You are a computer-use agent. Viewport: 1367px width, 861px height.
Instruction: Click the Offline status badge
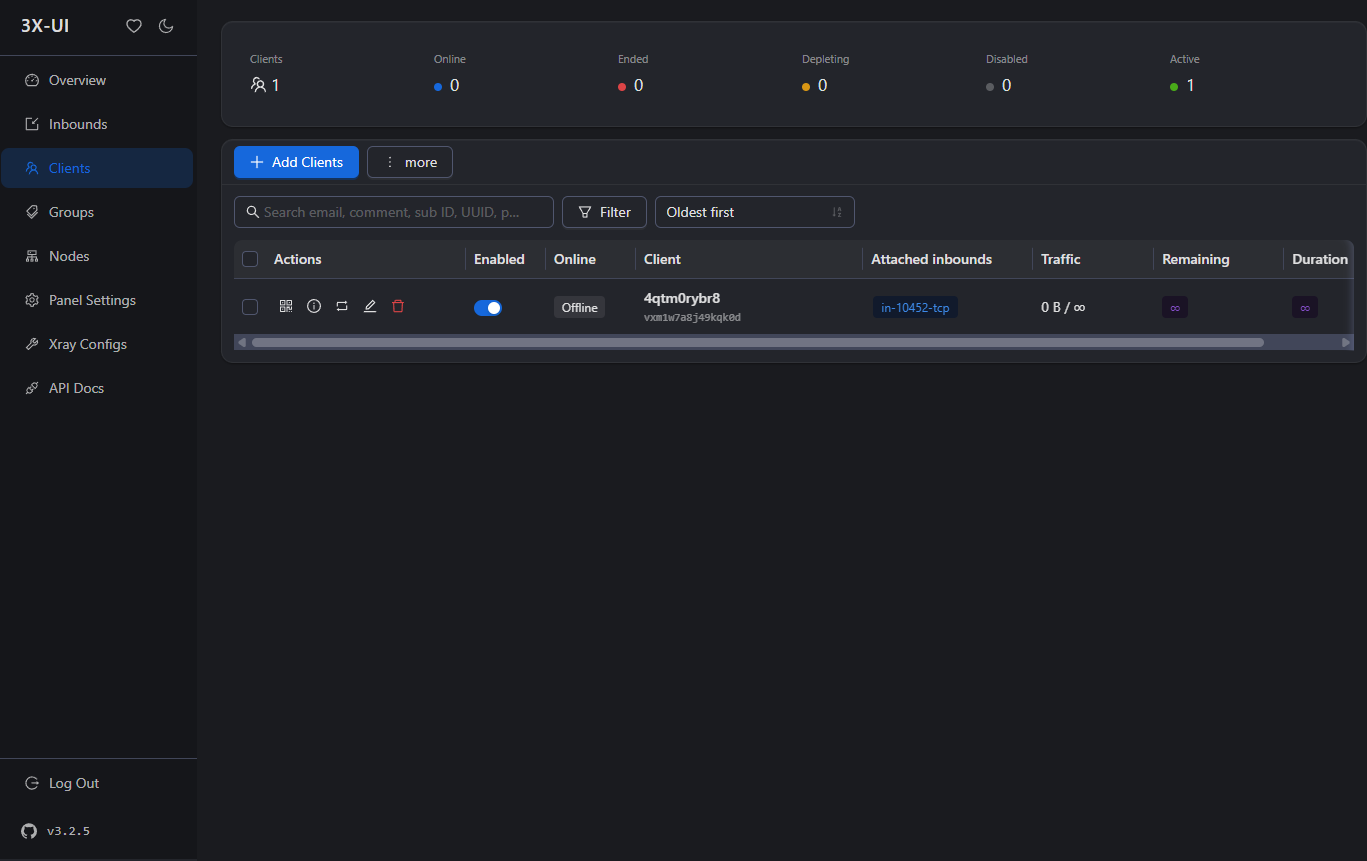[579, 307]
